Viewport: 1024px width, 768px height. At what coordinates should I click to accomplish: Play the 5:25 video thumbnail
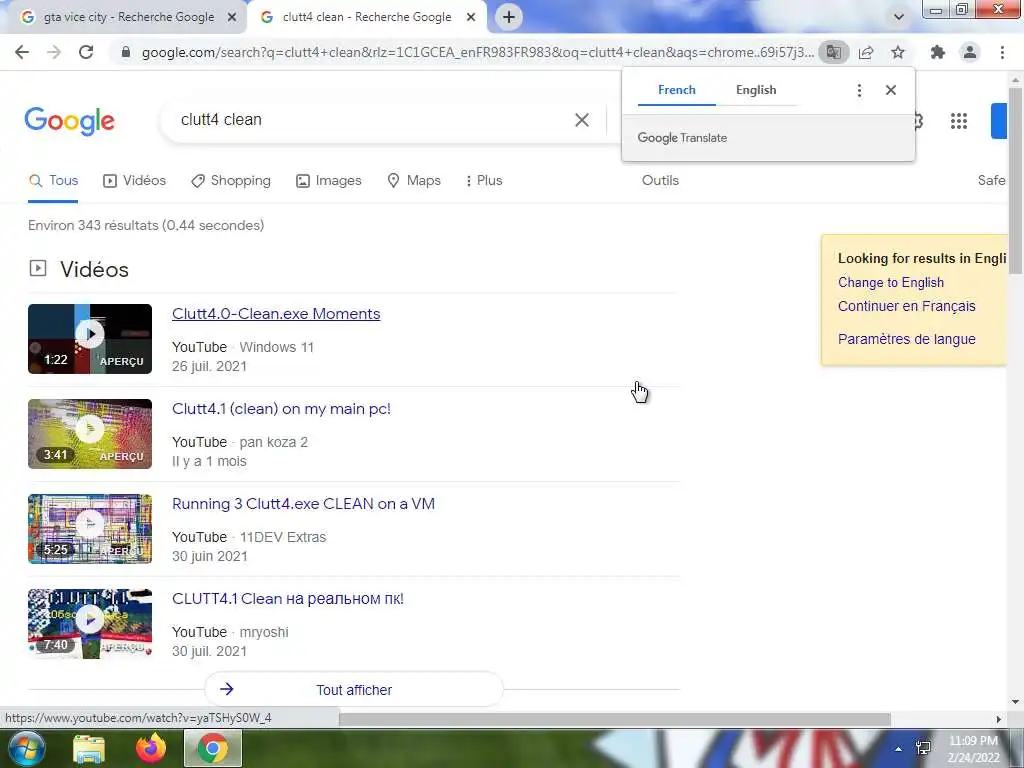(90, 529)
